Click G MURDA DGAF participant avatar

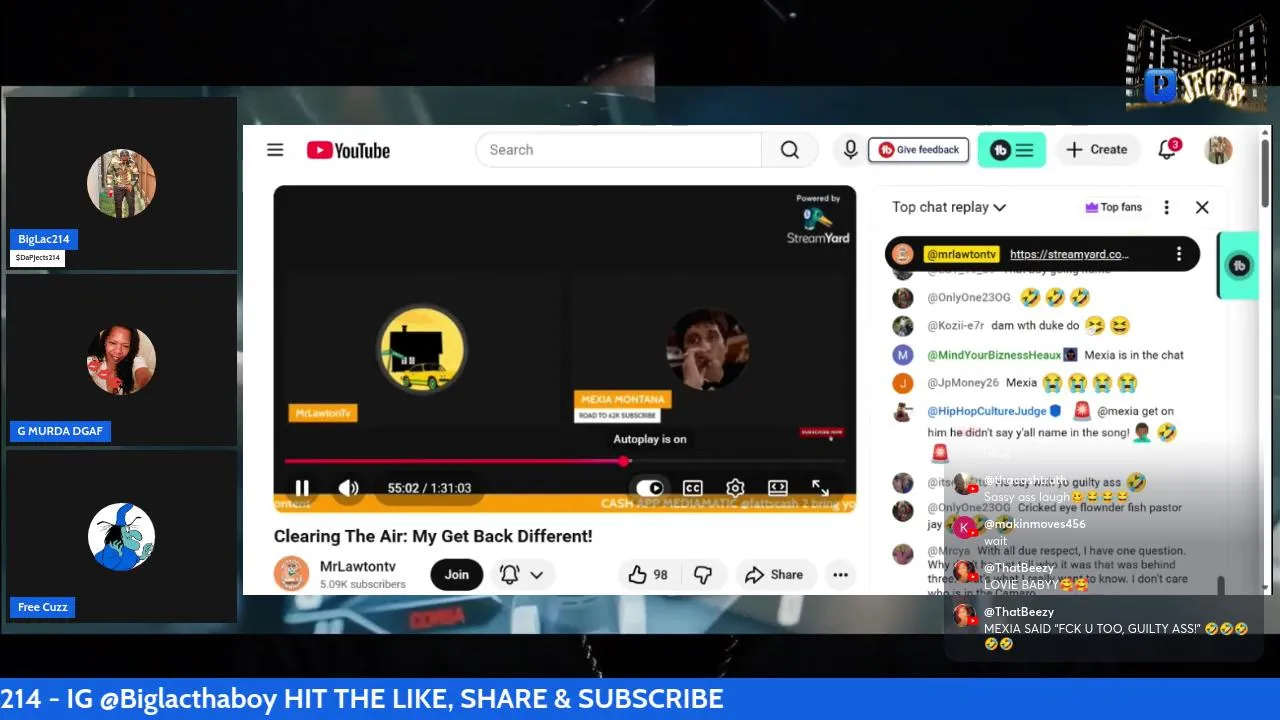(x=121, y=360)
